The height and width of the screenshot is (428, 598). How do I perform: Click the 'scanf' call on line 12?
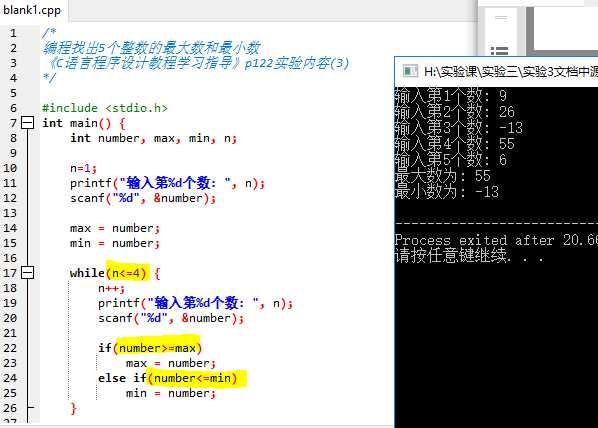click(143, 198)
